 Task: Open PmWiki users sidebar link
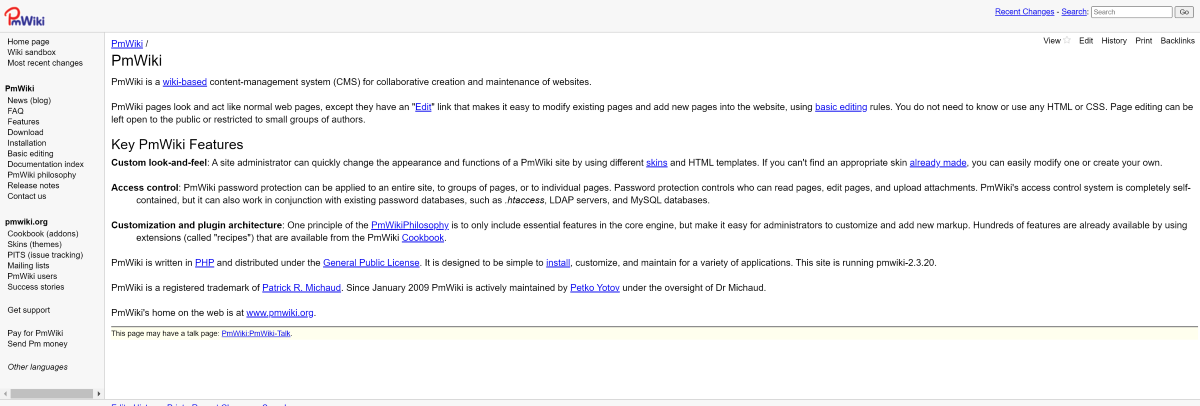[x=32, y=276]
